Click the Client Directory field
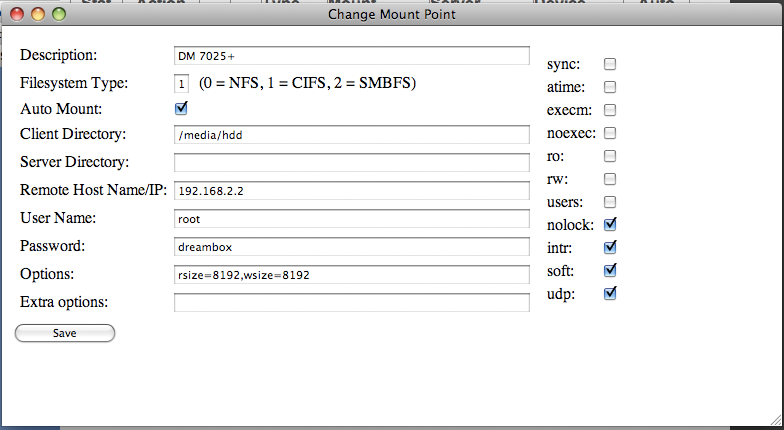This screenshot has height=430, width=784. (351, 135)
